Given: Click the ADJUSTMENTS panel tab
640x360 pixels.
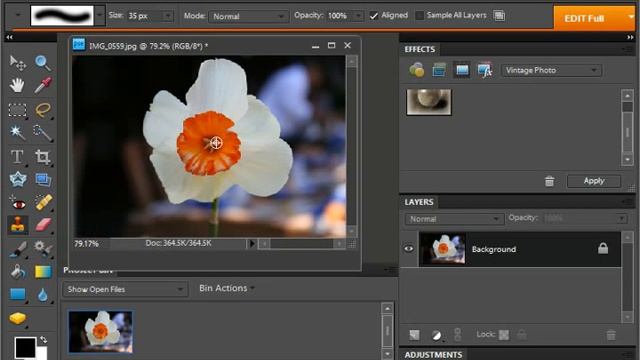Looking at the screenshot, I should pos(433,355).
